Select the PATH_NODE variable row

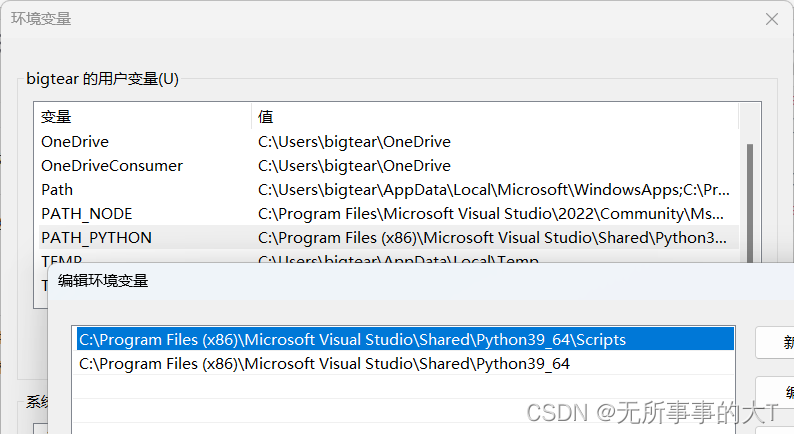click(x=388, y=214)
